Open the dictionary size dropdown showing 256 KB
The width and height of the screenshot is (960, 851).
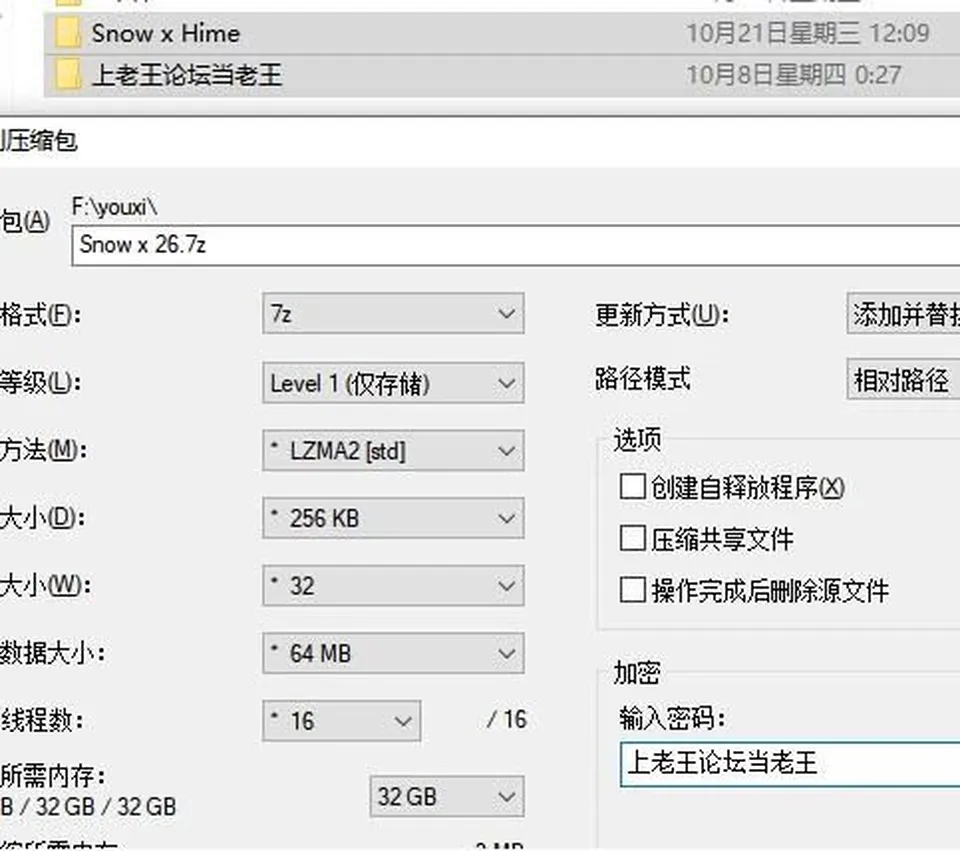[393, 519]
